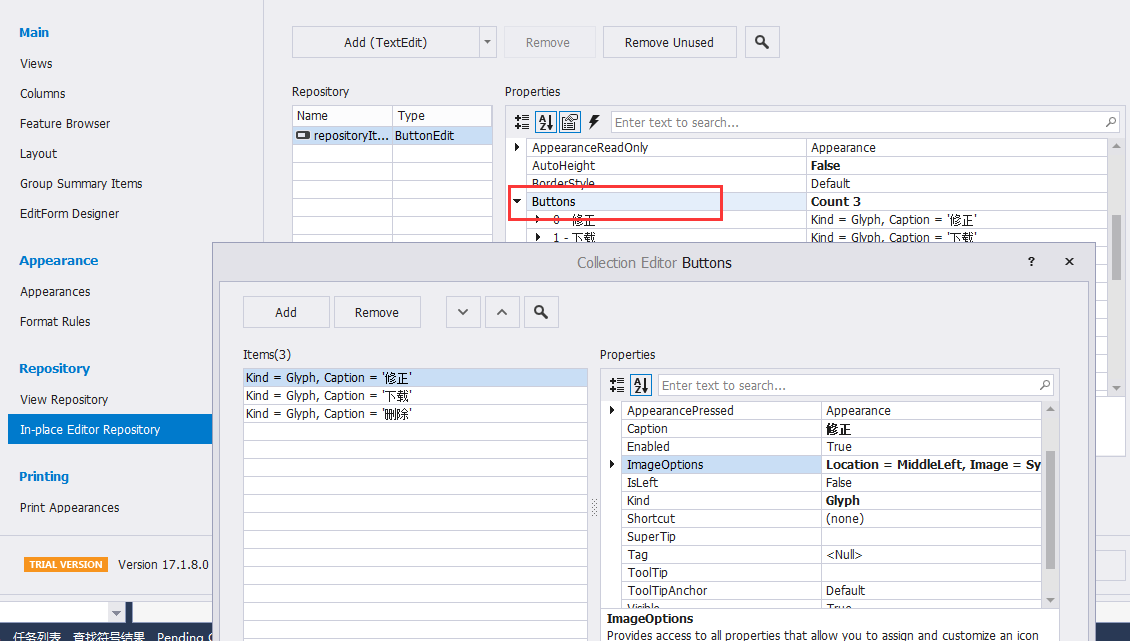Image resolution: width=1130 pixels, height=641 pixels.
Task: Click the search magnifier icon beside Remove Unused
Action: [x=762, y=42]
